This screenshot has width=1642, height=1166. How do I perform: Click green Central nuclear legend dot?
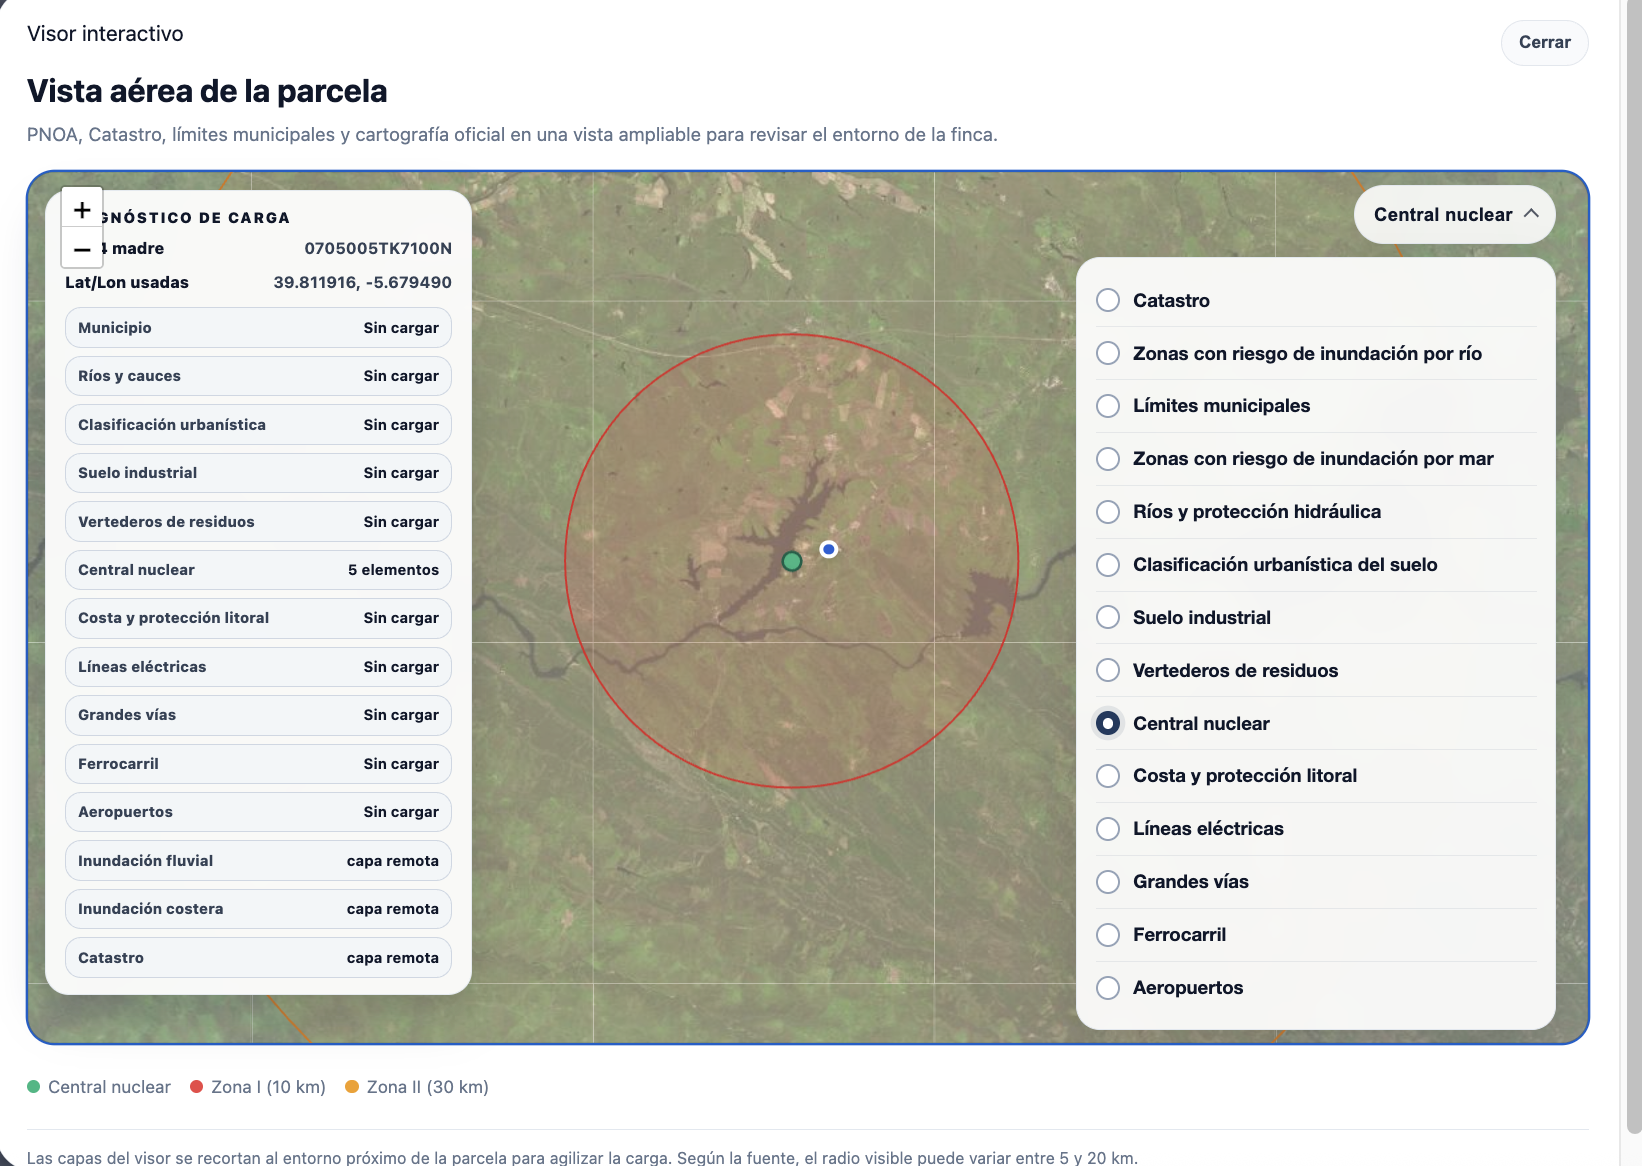pos(34,1087)
